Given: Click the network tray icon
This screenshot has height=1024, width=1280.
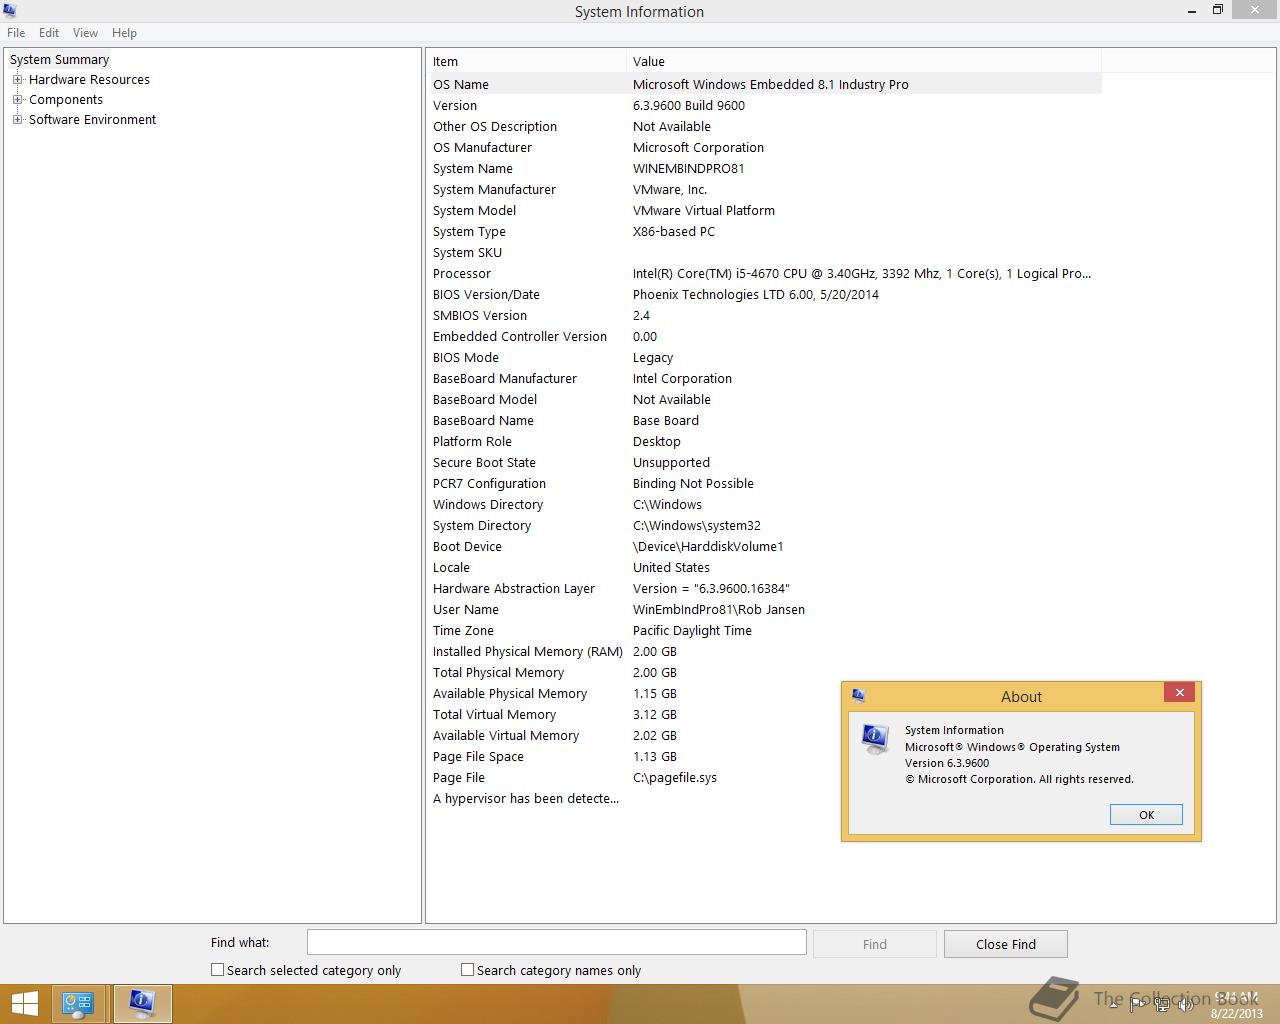Looking at the screenshot, I should tap(1163, 1005).
